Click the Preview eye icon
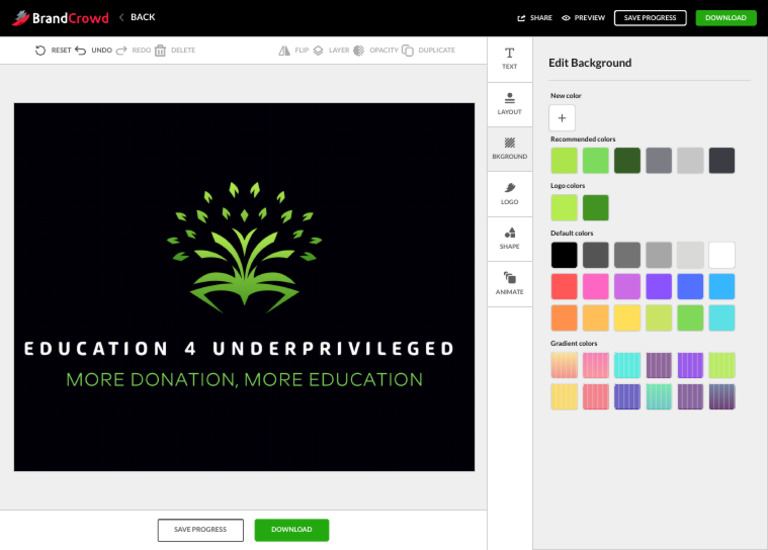Screen dimensions: 768x550 [x=566, y=18]
